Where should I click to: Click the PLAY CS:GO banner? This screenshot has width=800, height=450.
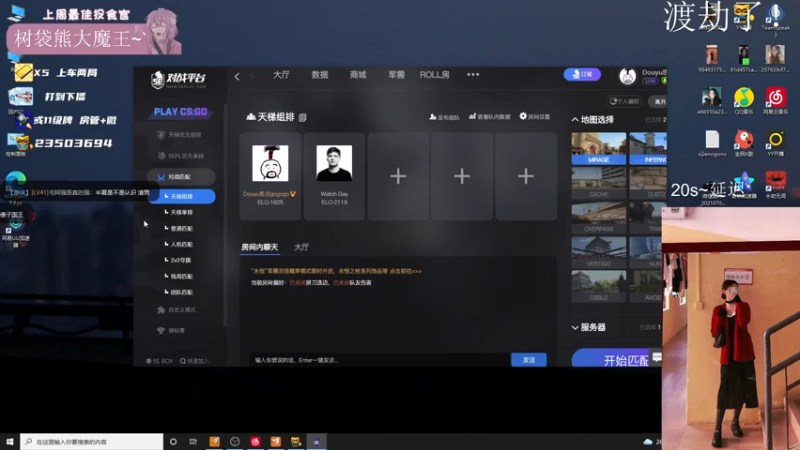coord(181,112)
